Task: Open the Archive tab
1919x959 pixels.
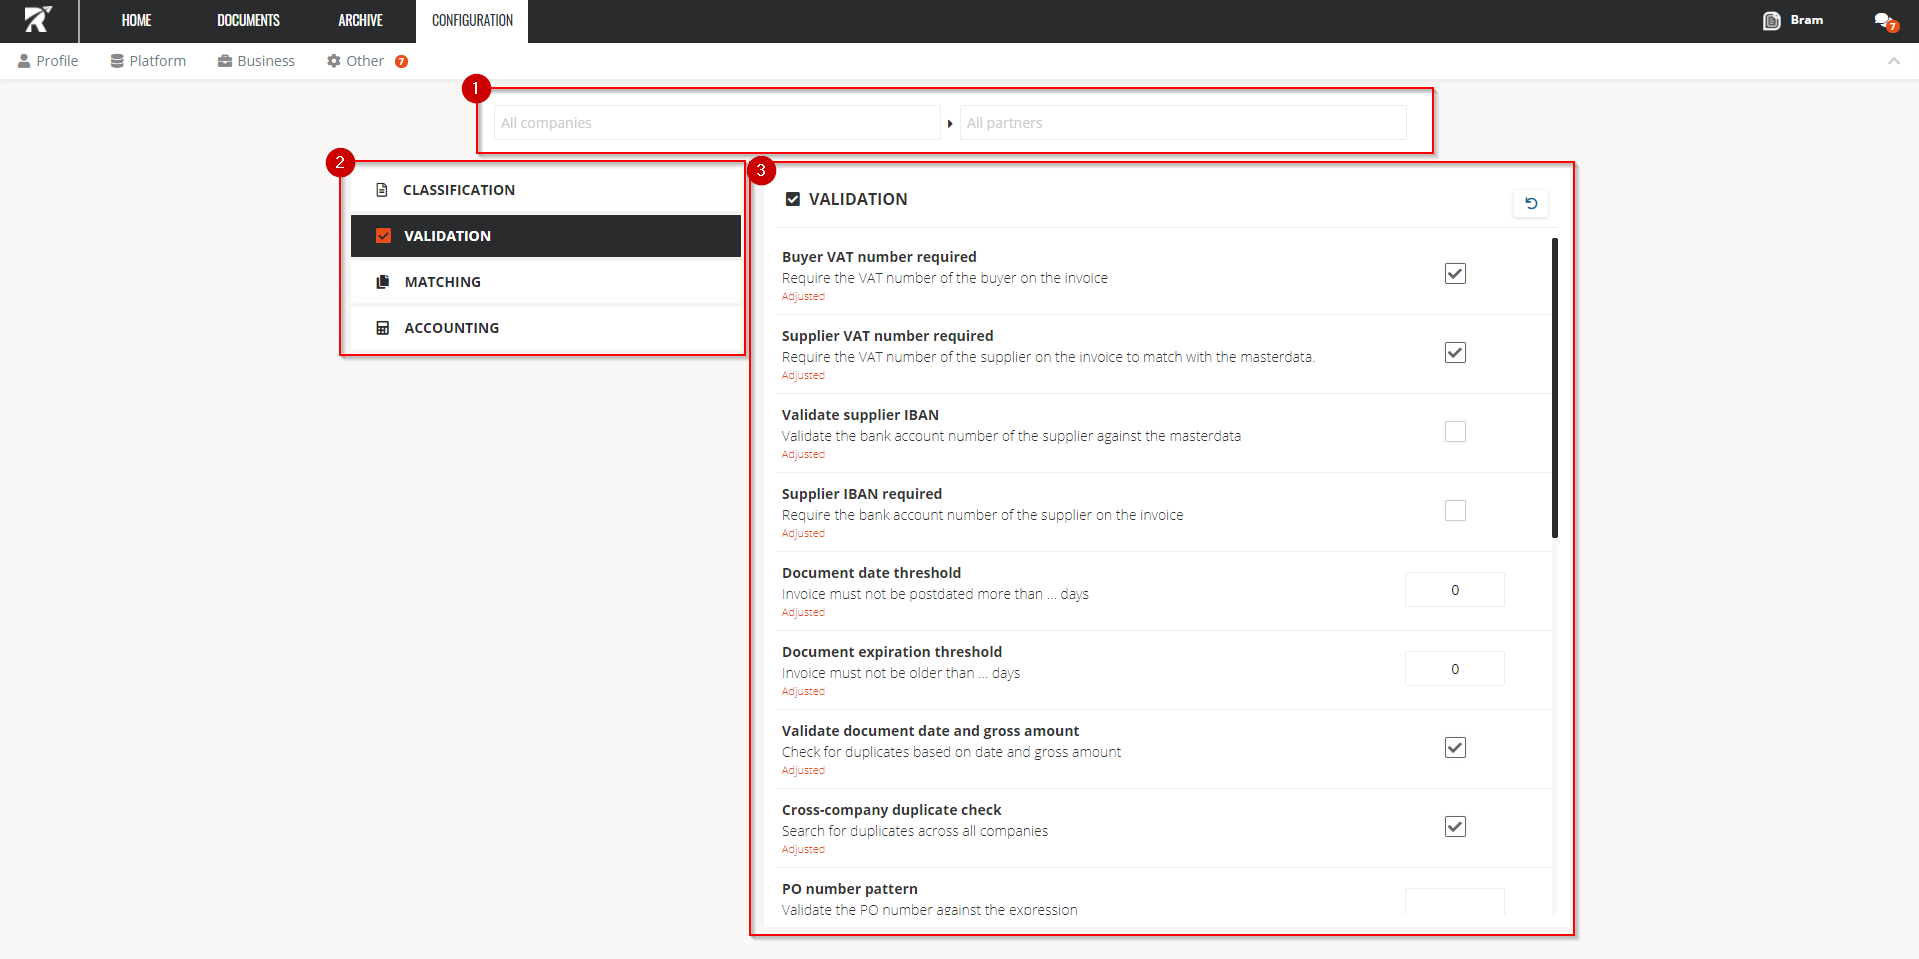Action: click(x=360, y=21)
